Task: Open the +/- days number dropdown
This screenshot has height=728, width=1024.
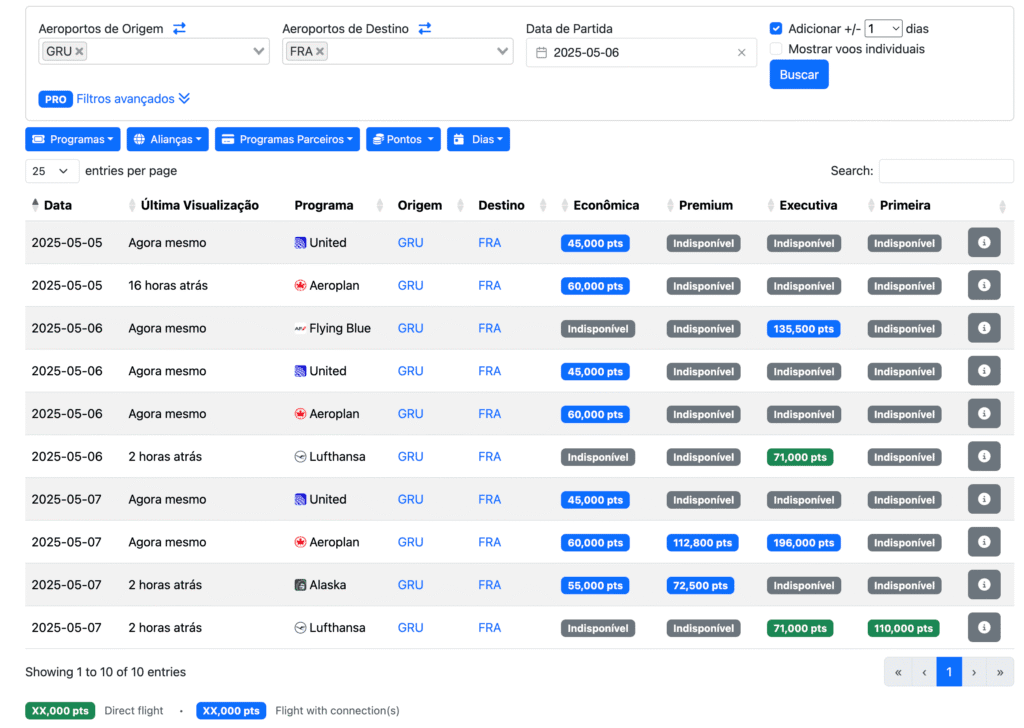Action: [x=883, y=28]
